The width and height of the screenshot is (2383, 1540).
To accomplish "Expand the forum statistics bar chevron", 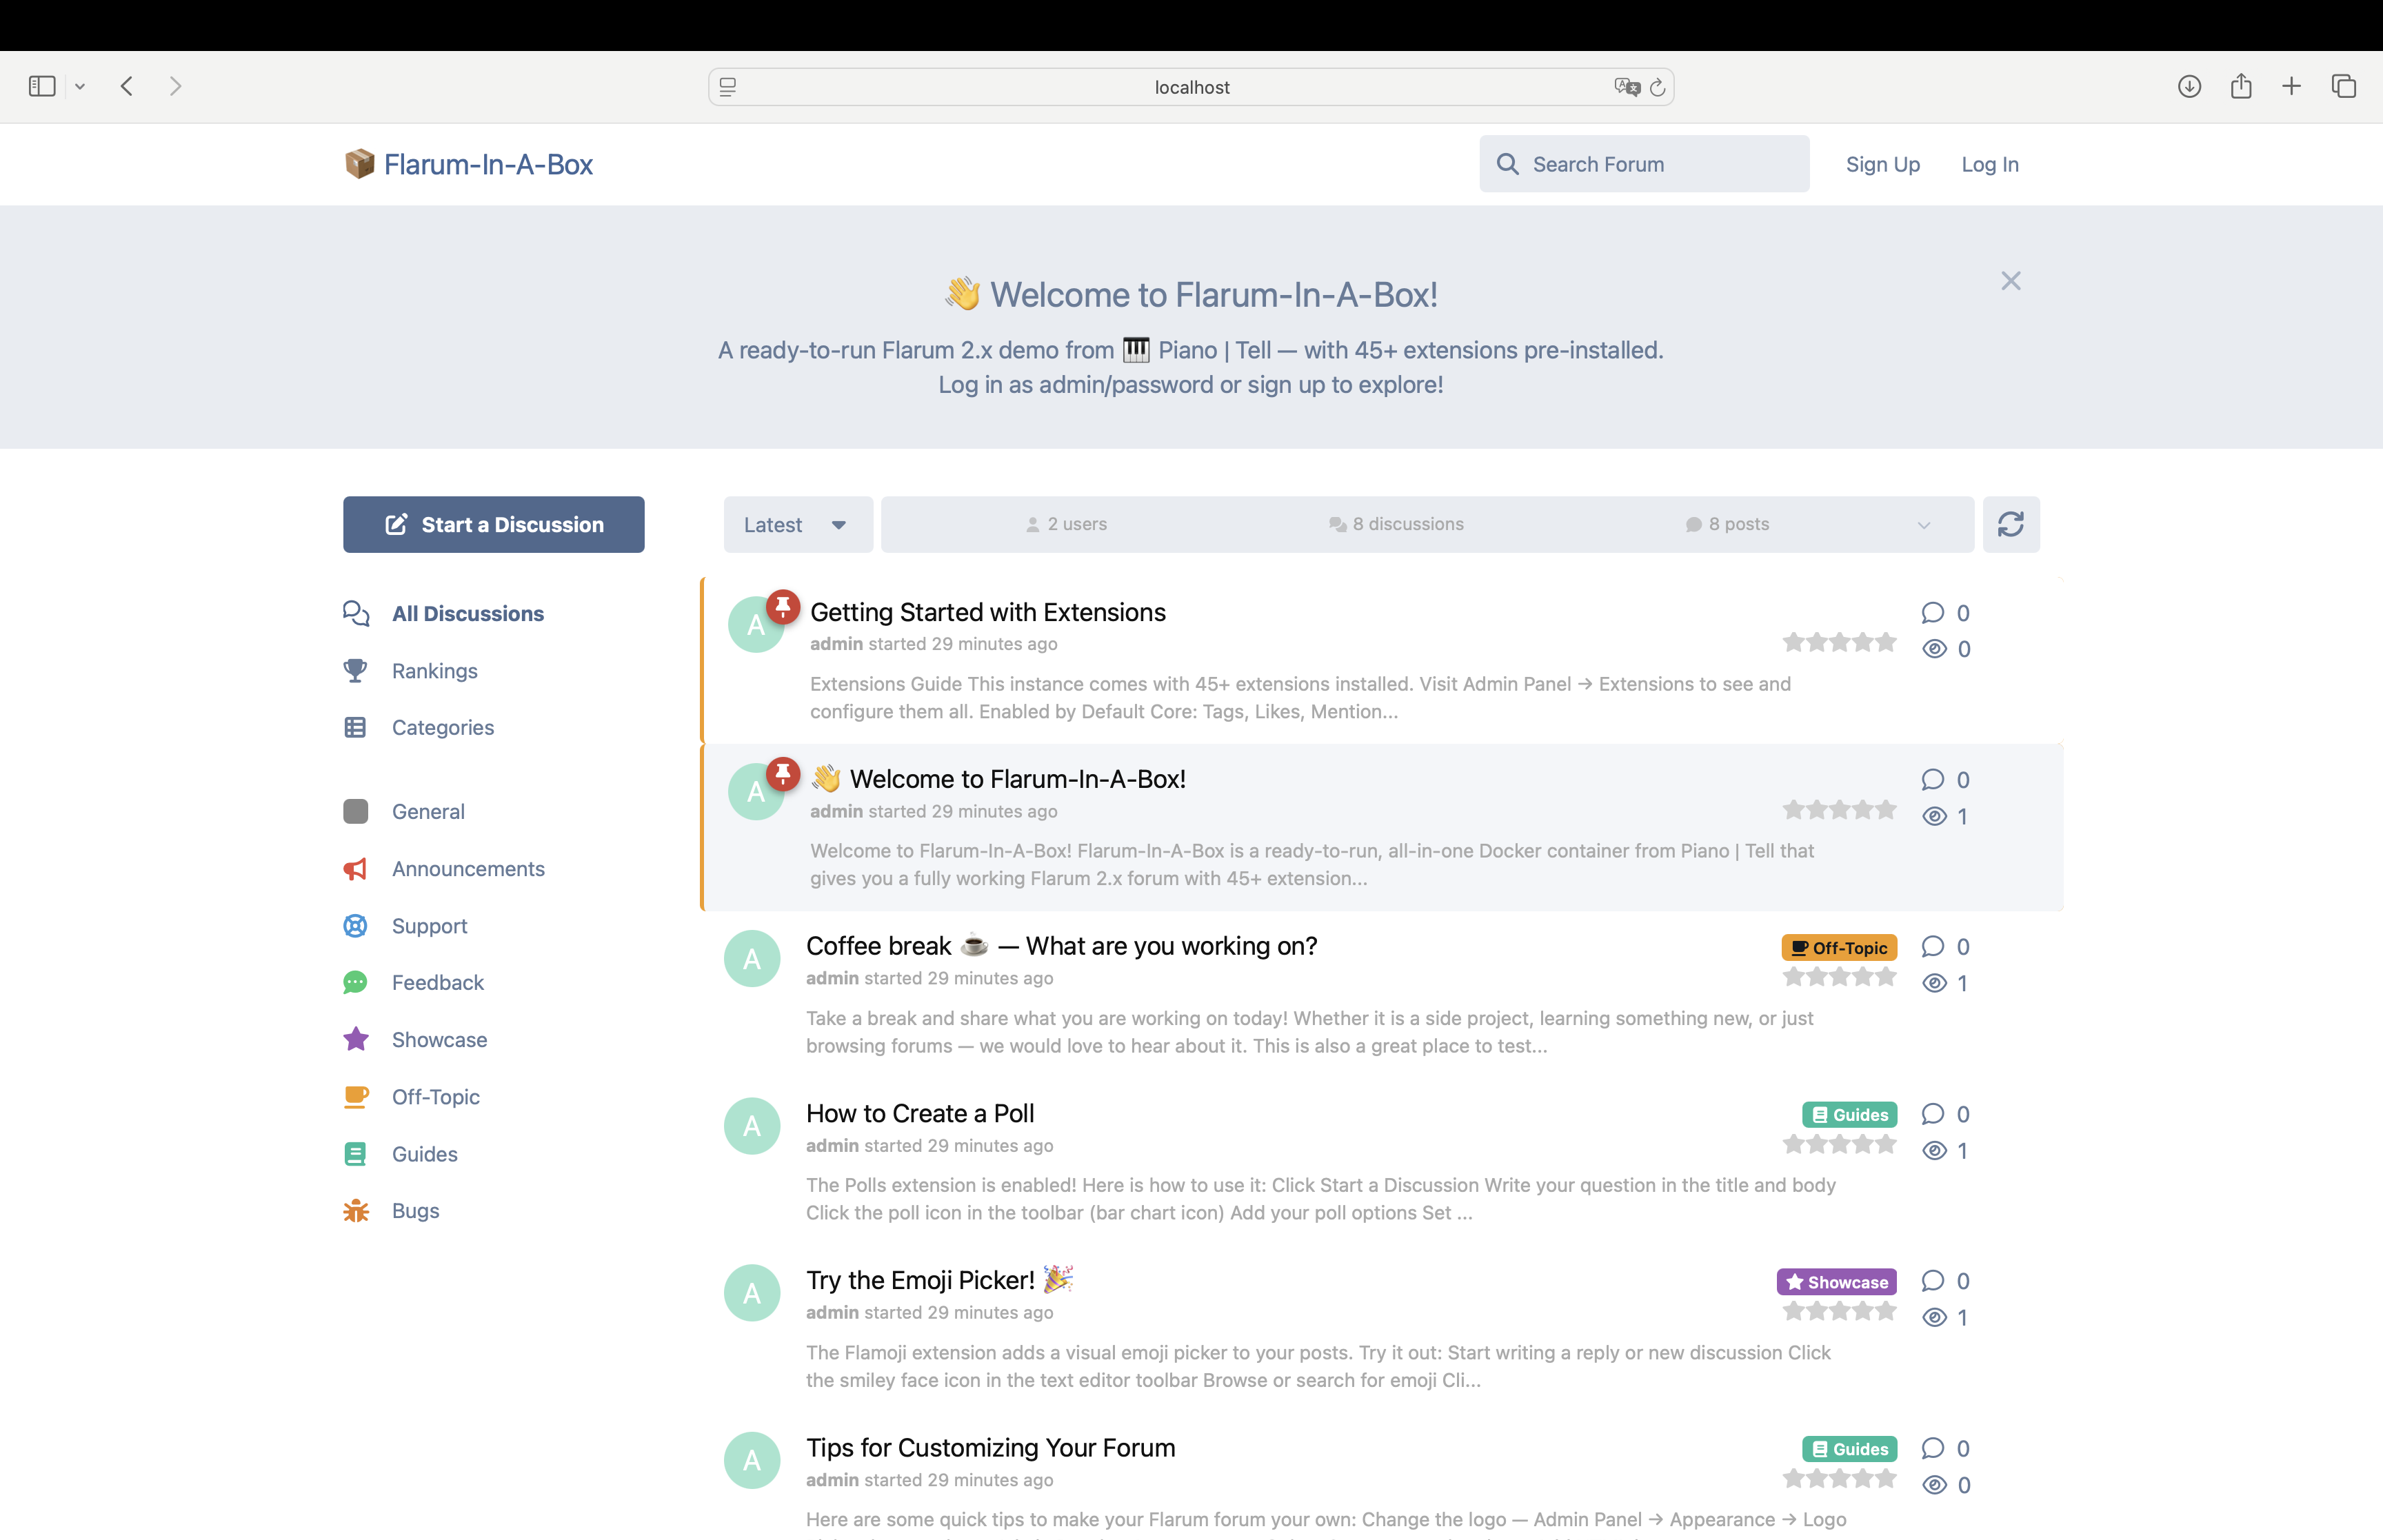I will pyautogui.click(x=1923, y=525).
